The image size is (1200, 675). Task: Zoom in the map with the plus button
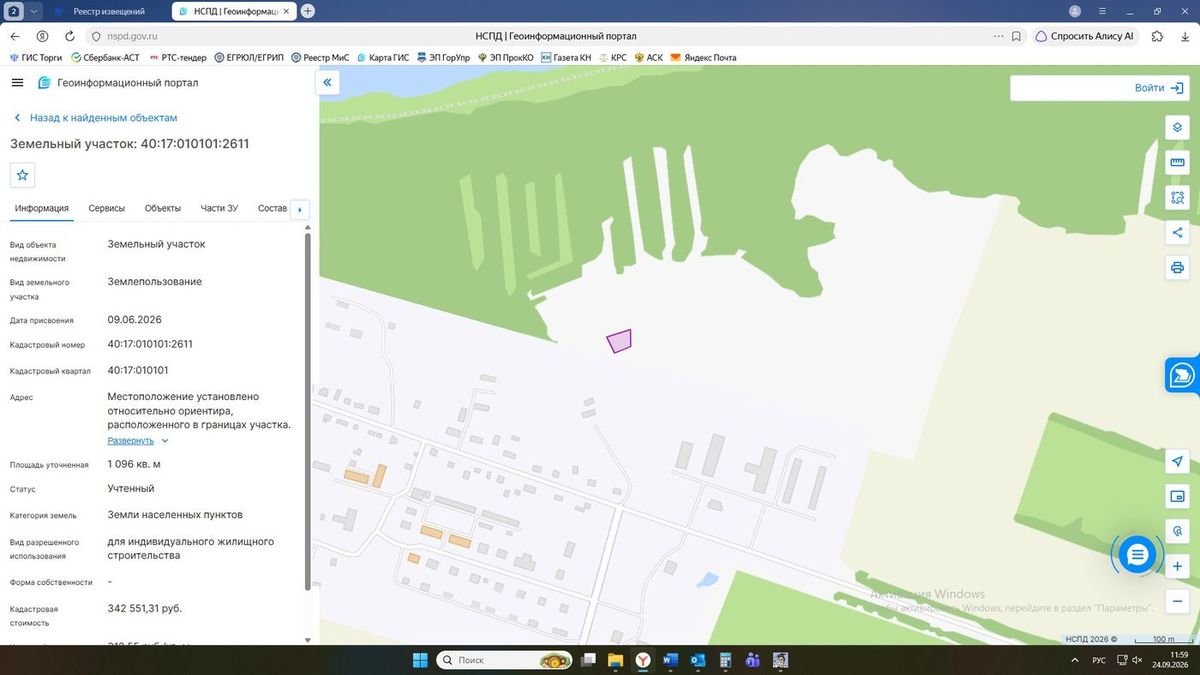click(x=1177, y=566)
